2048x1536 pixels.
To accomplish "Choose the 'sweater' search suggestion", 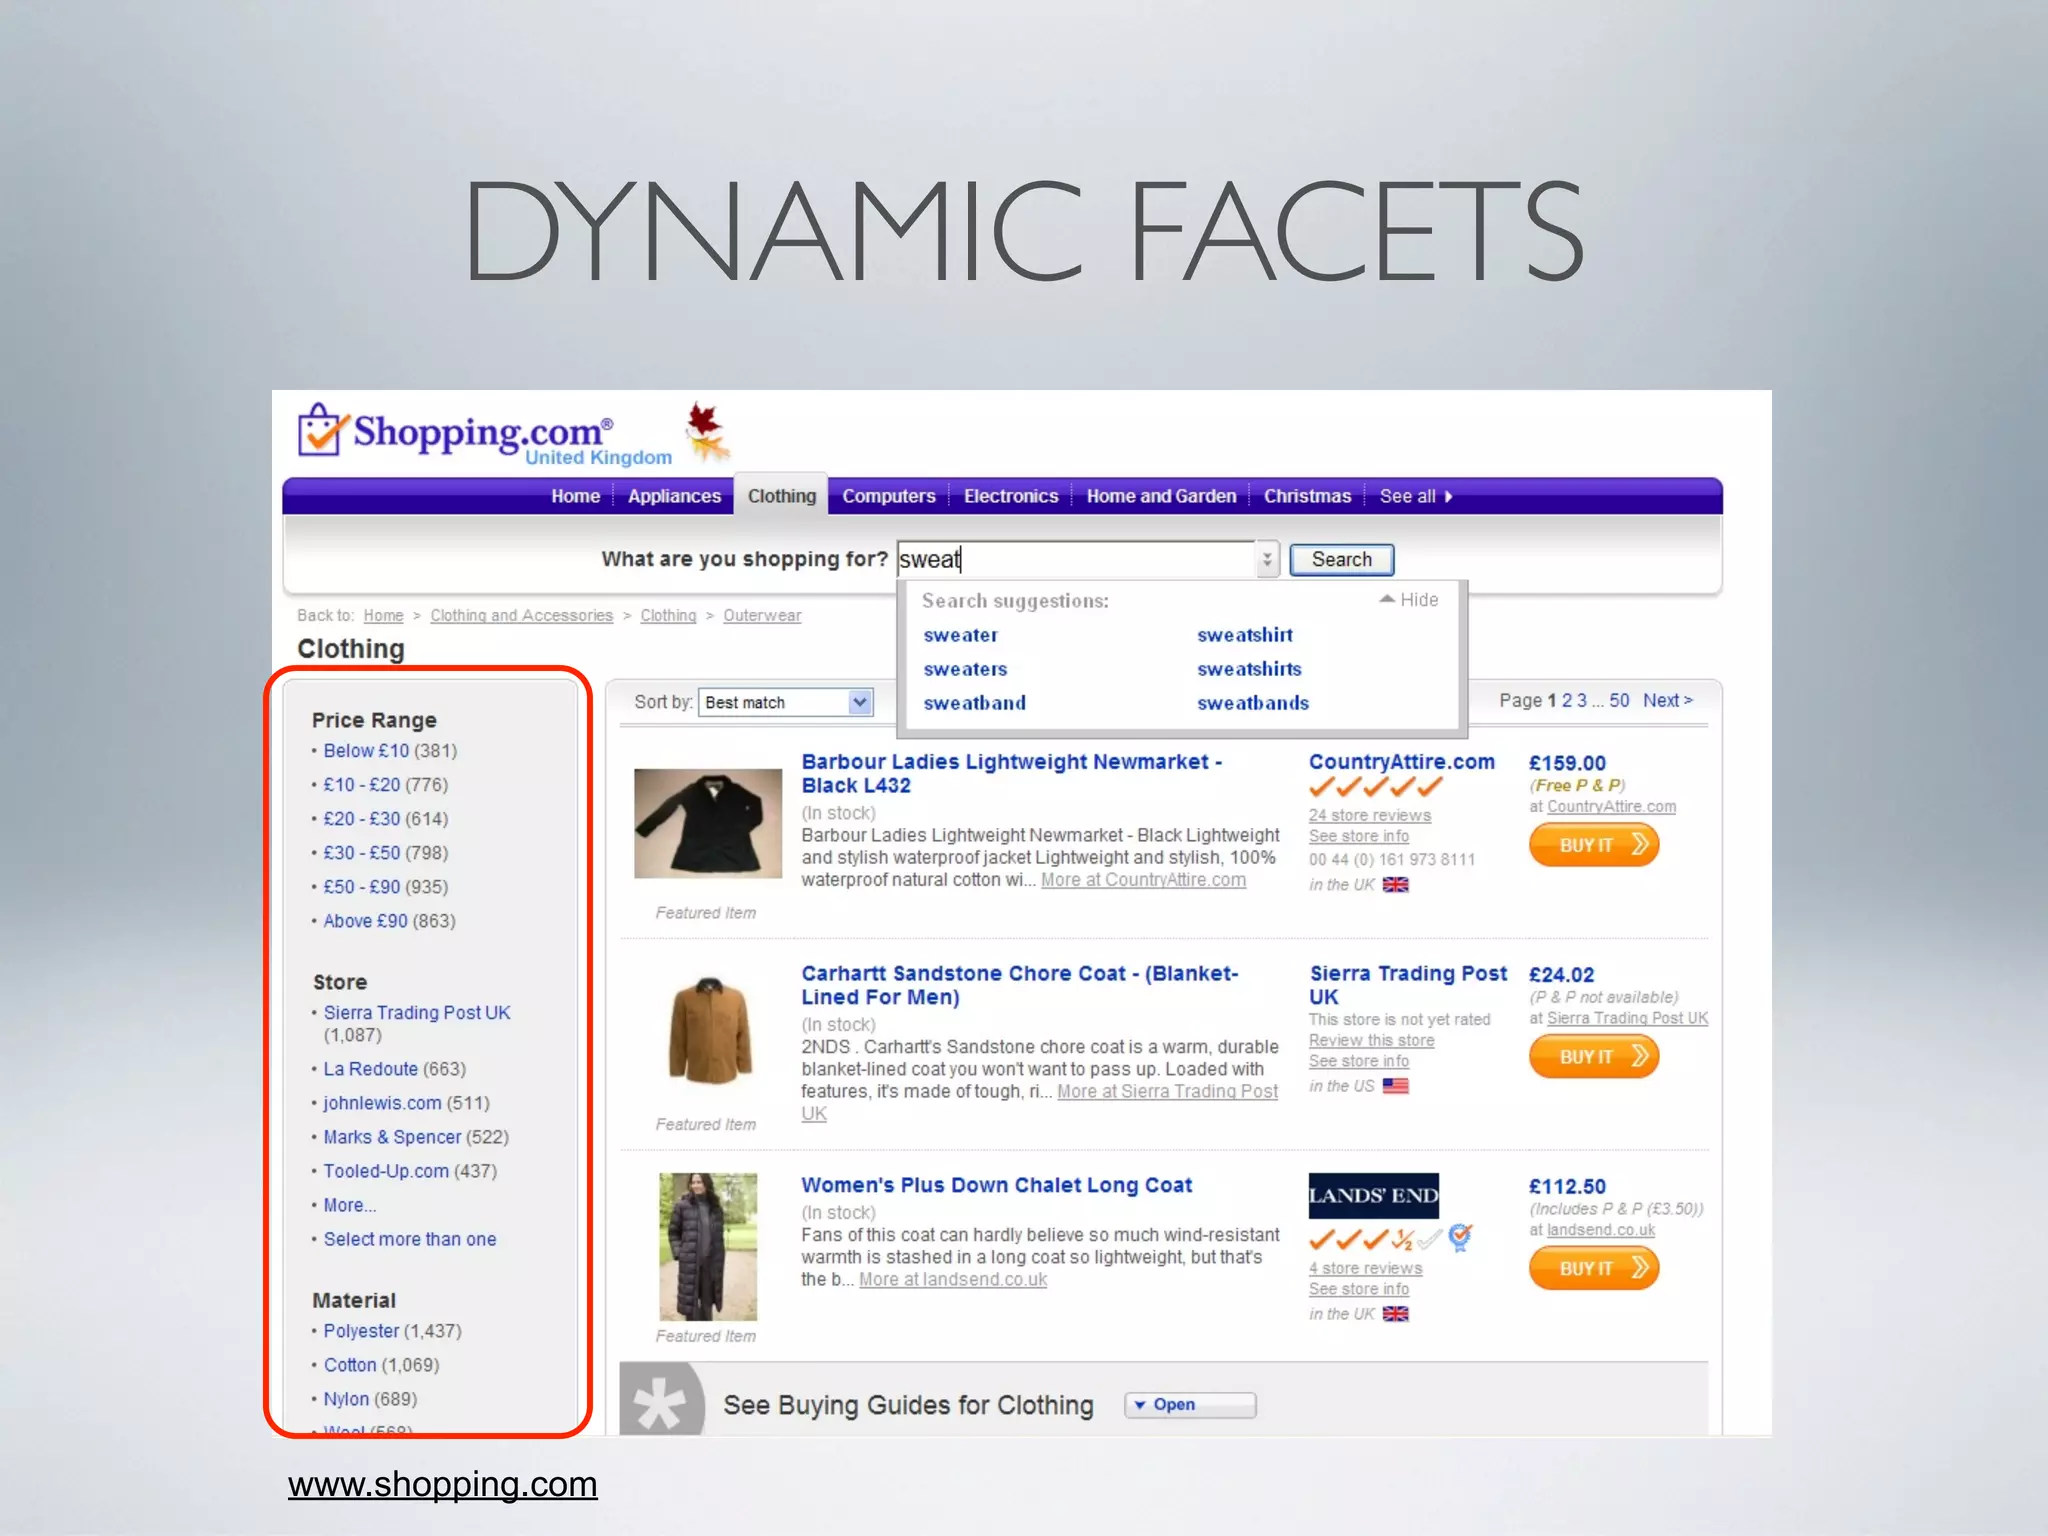I will (960, 635).
